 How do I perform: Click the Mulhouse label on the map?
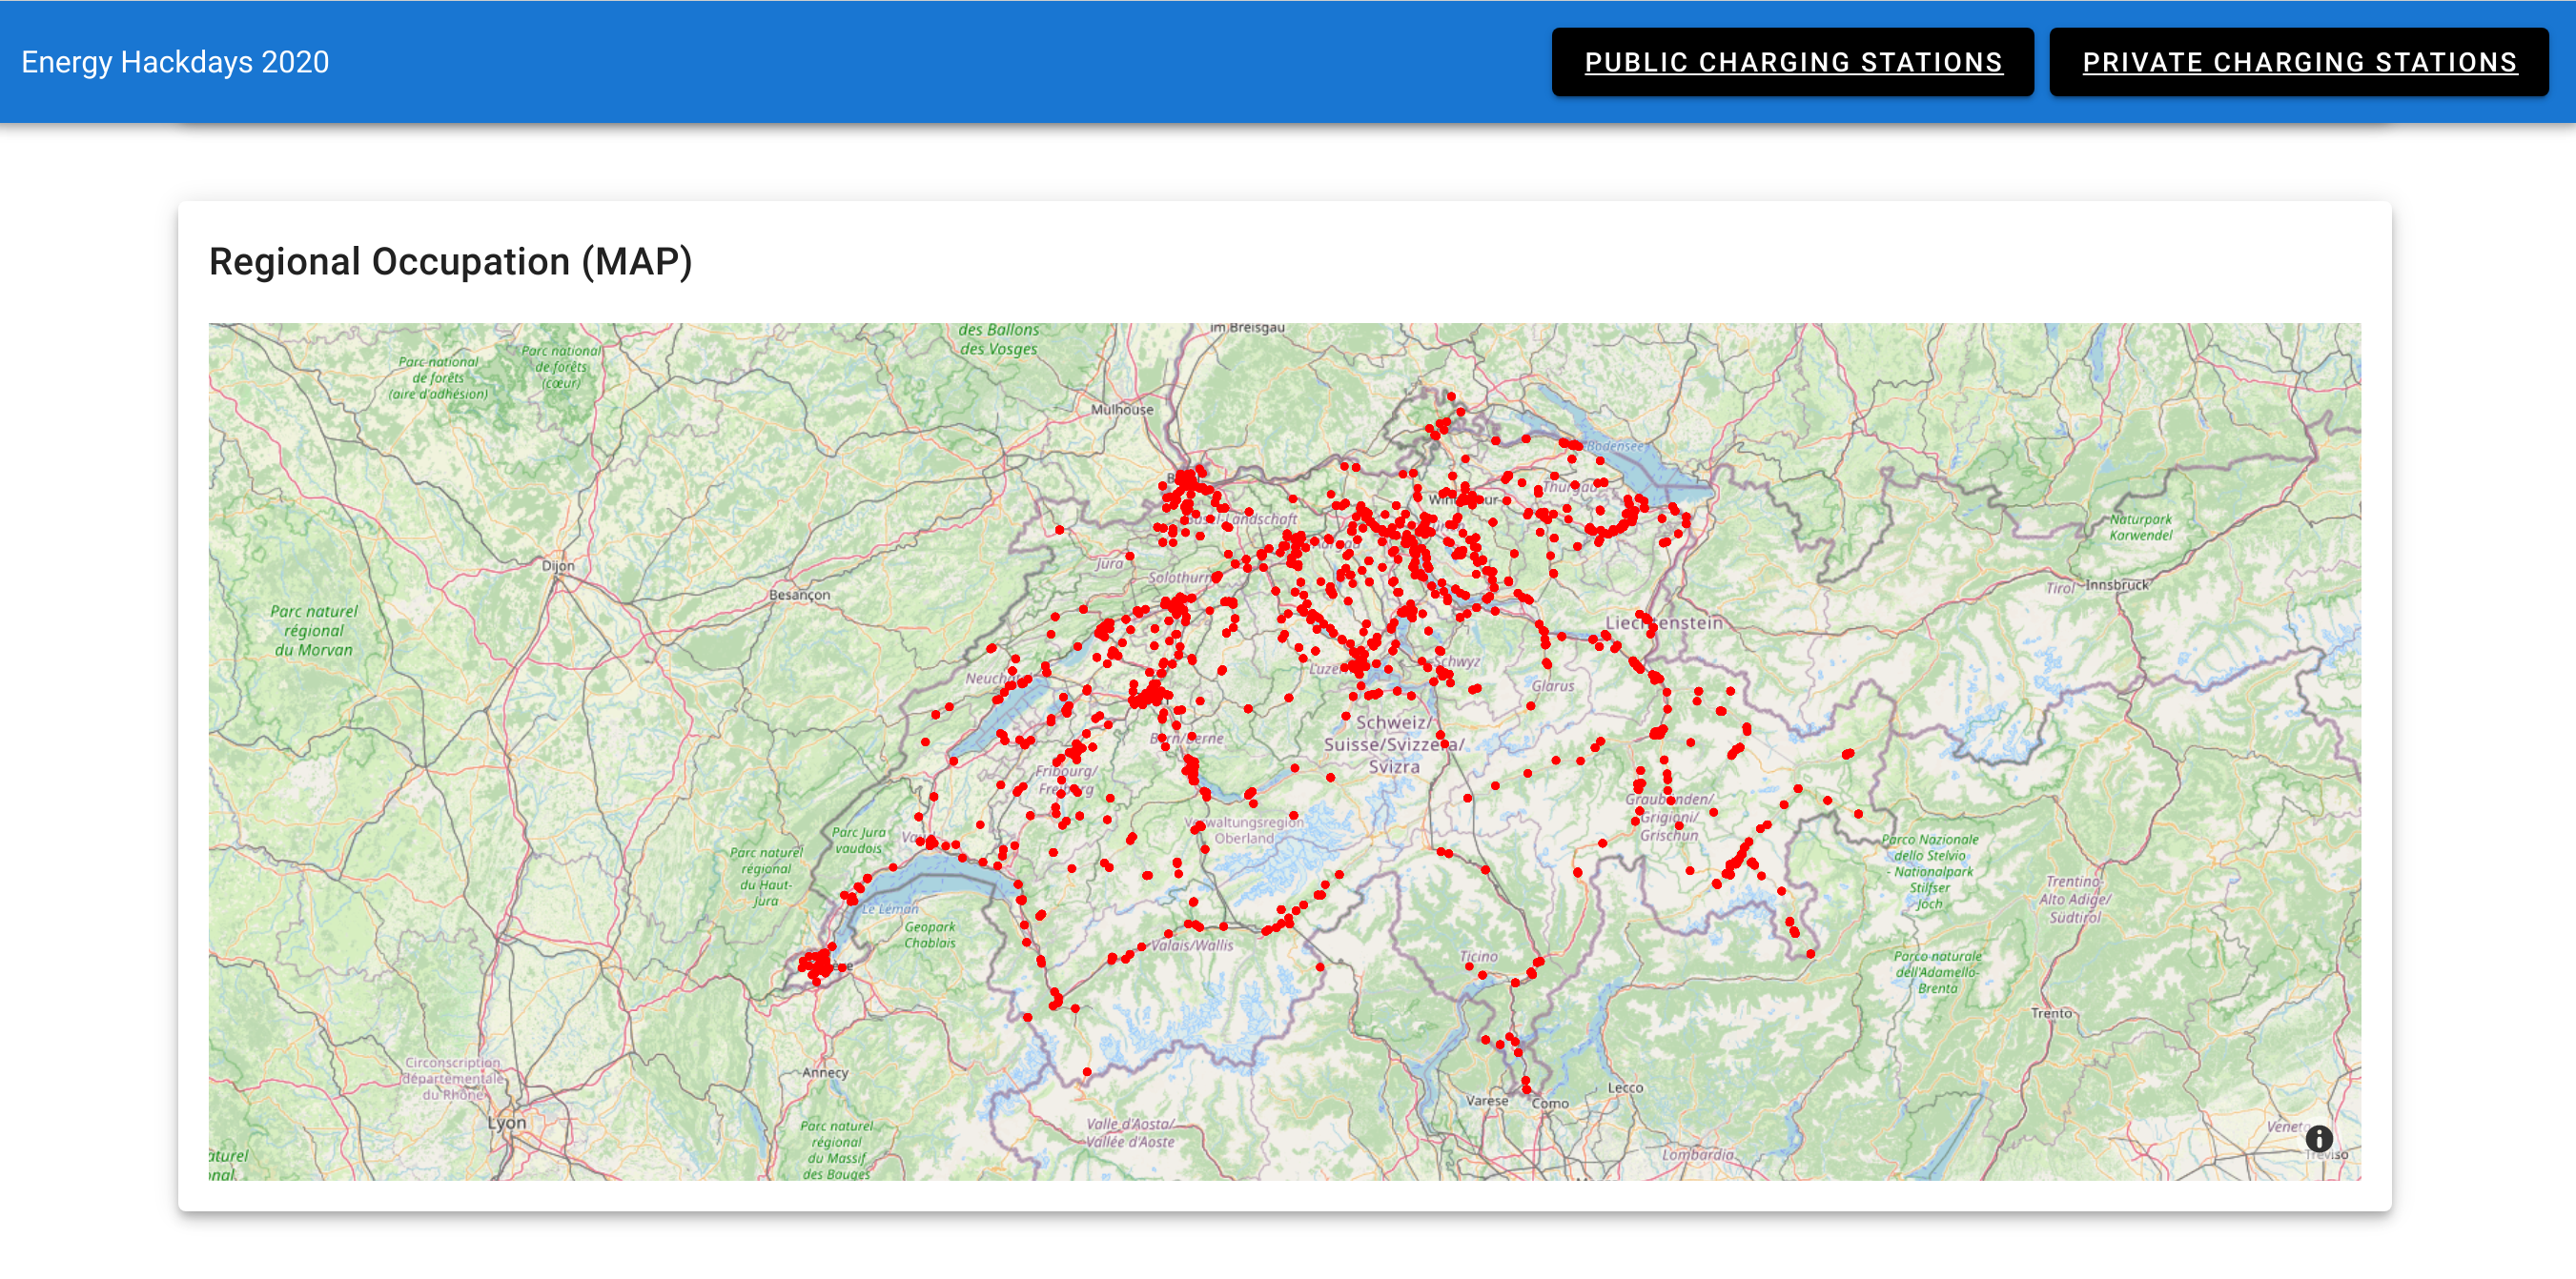1122,410
